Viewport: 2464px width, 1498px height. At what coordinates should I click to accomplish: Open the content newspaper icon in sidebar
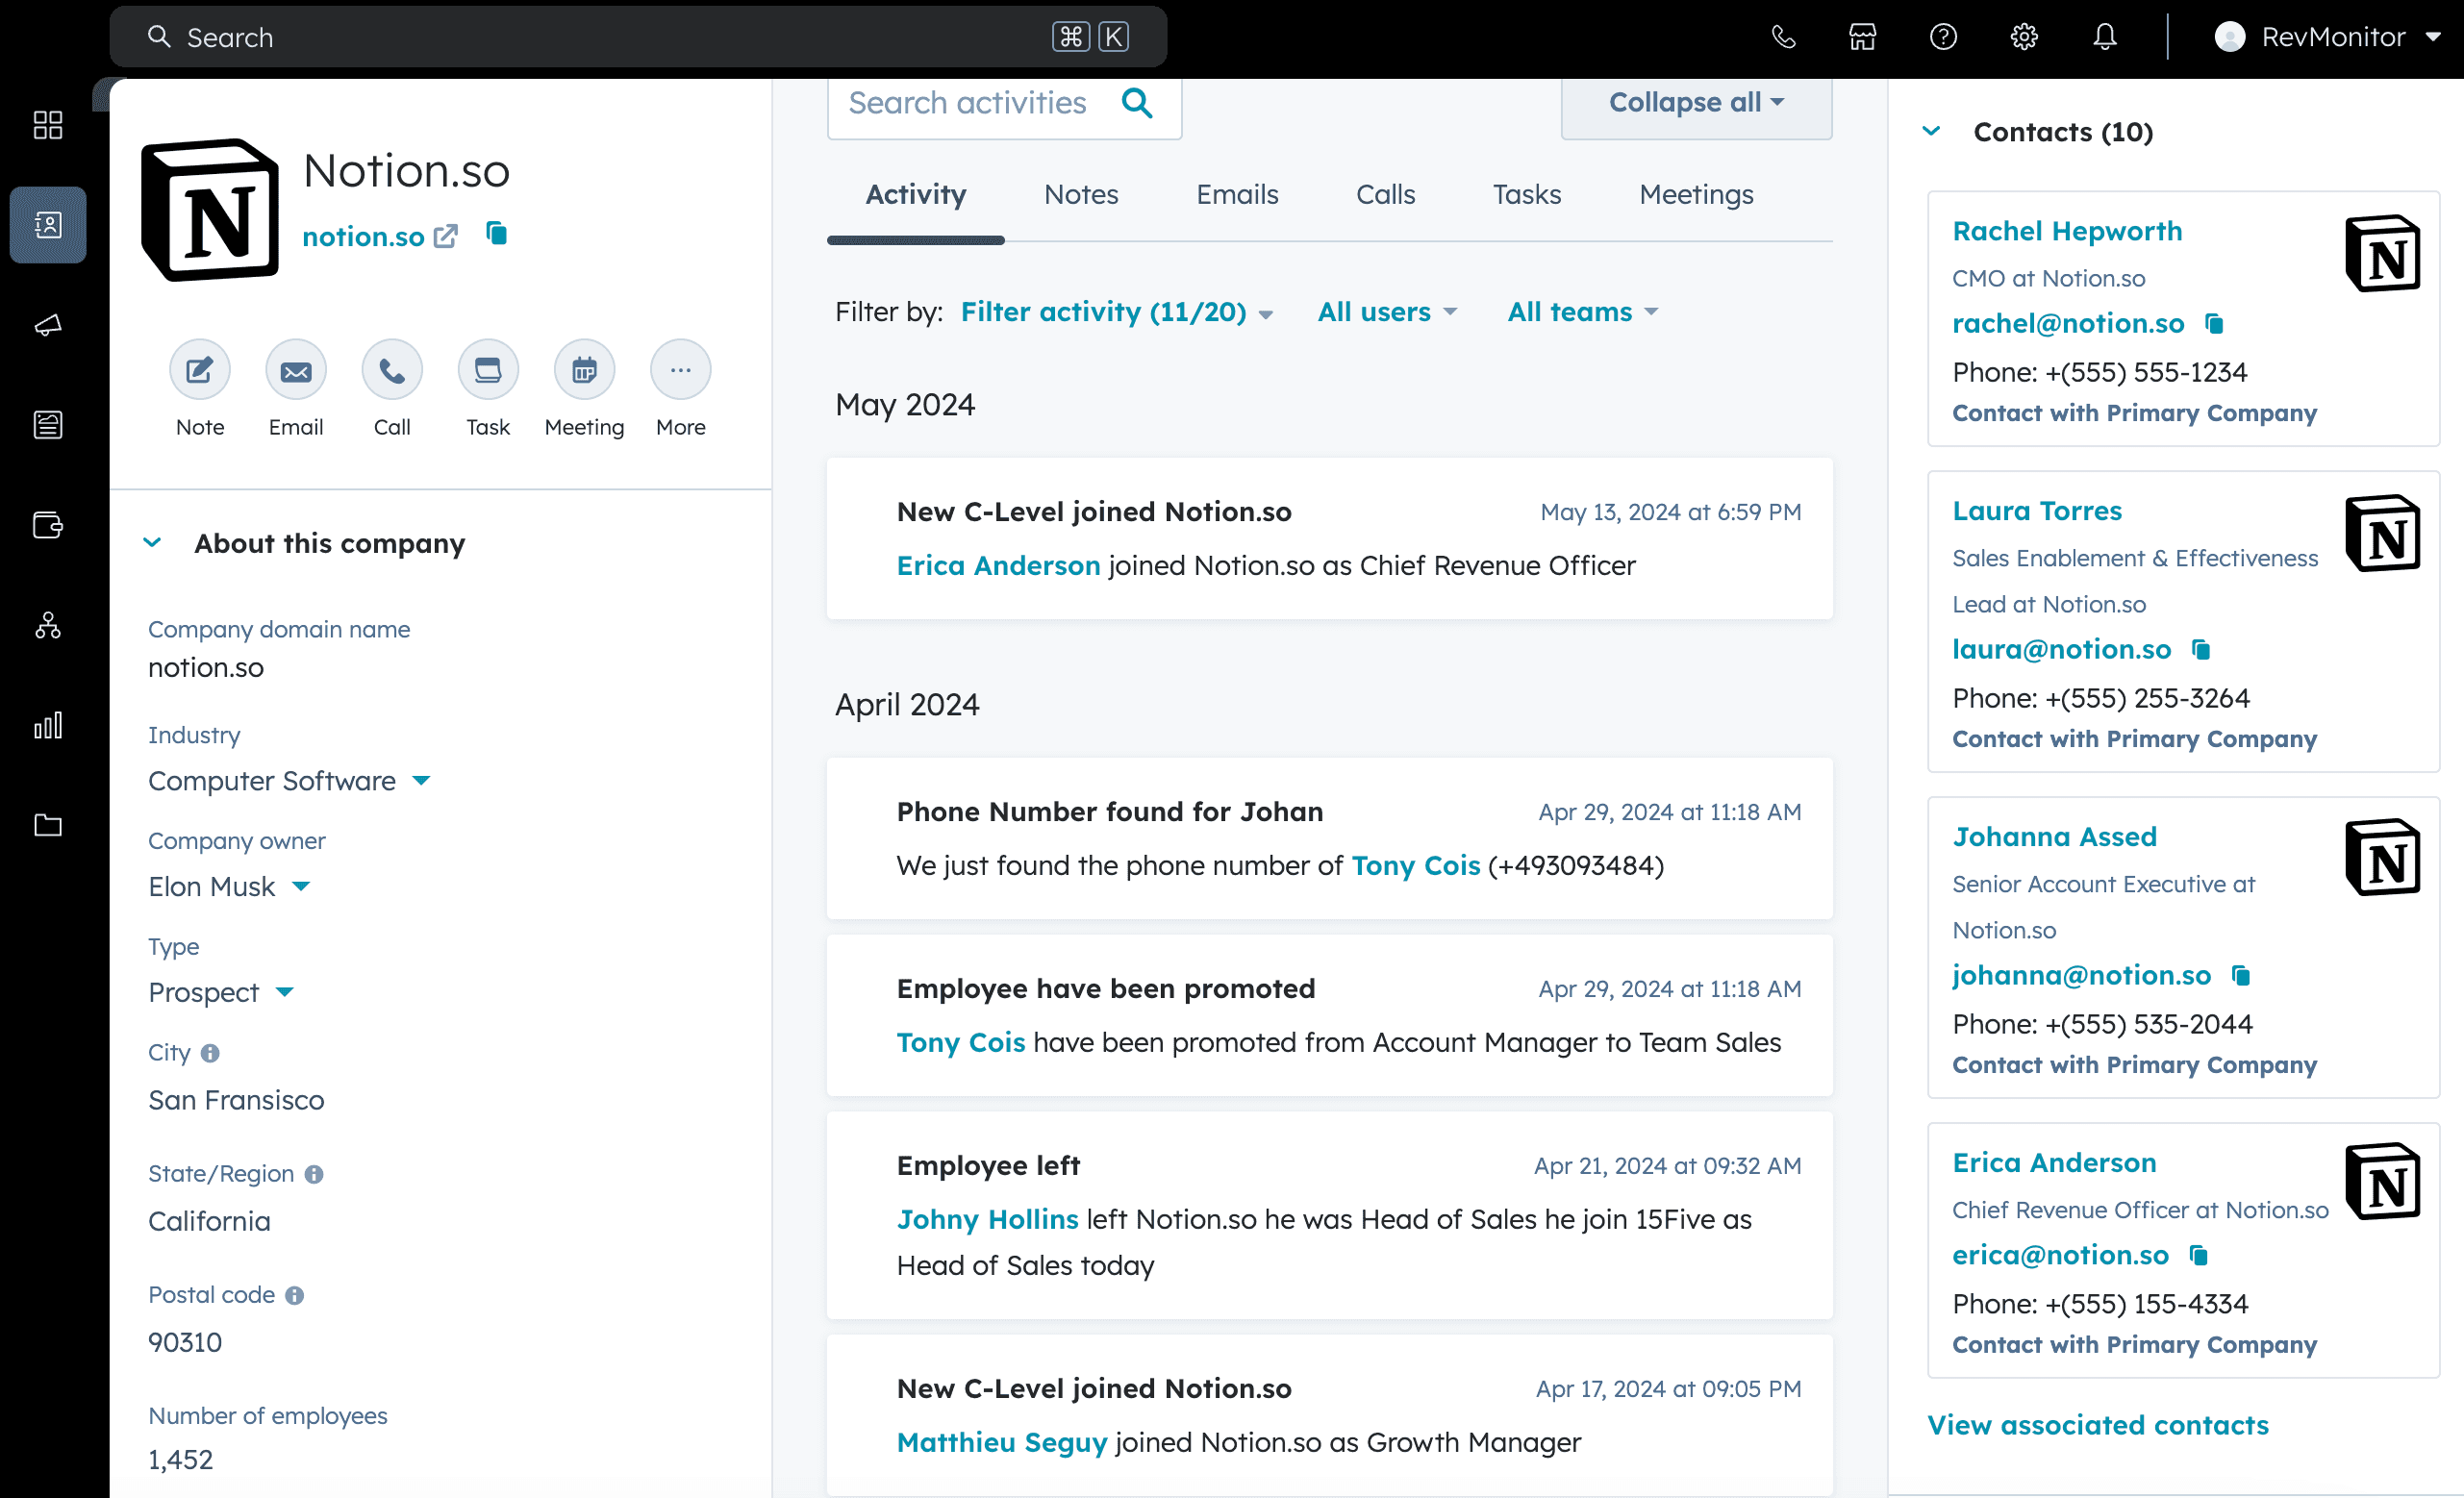pos(48,425)
